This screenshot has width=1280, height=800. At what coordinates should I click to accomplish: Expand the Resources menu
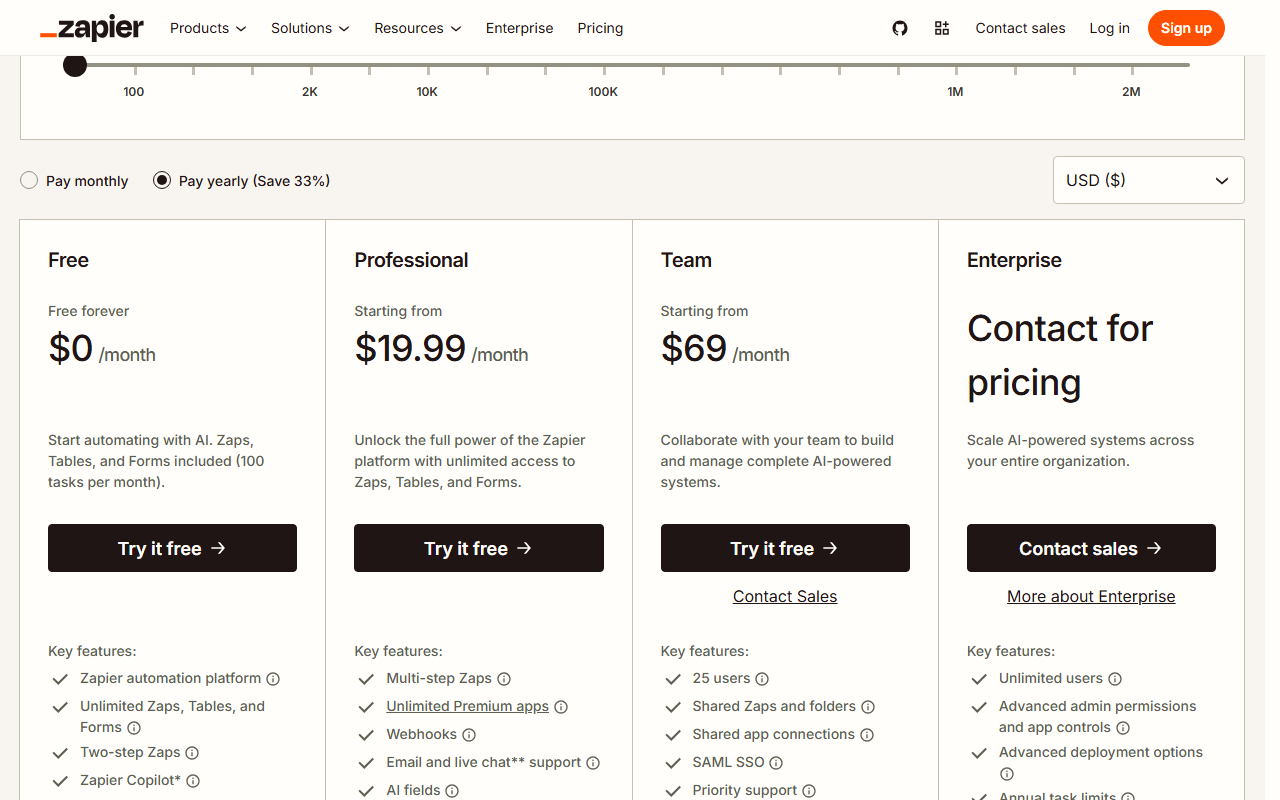coord(418,28)
